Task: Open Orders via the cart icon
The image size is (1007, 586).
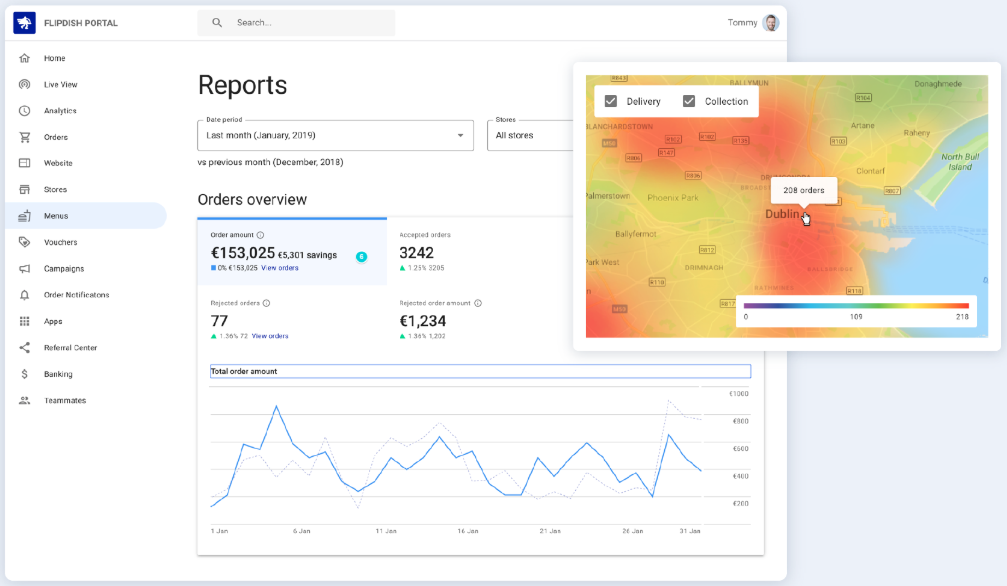Action: point(24,137)
